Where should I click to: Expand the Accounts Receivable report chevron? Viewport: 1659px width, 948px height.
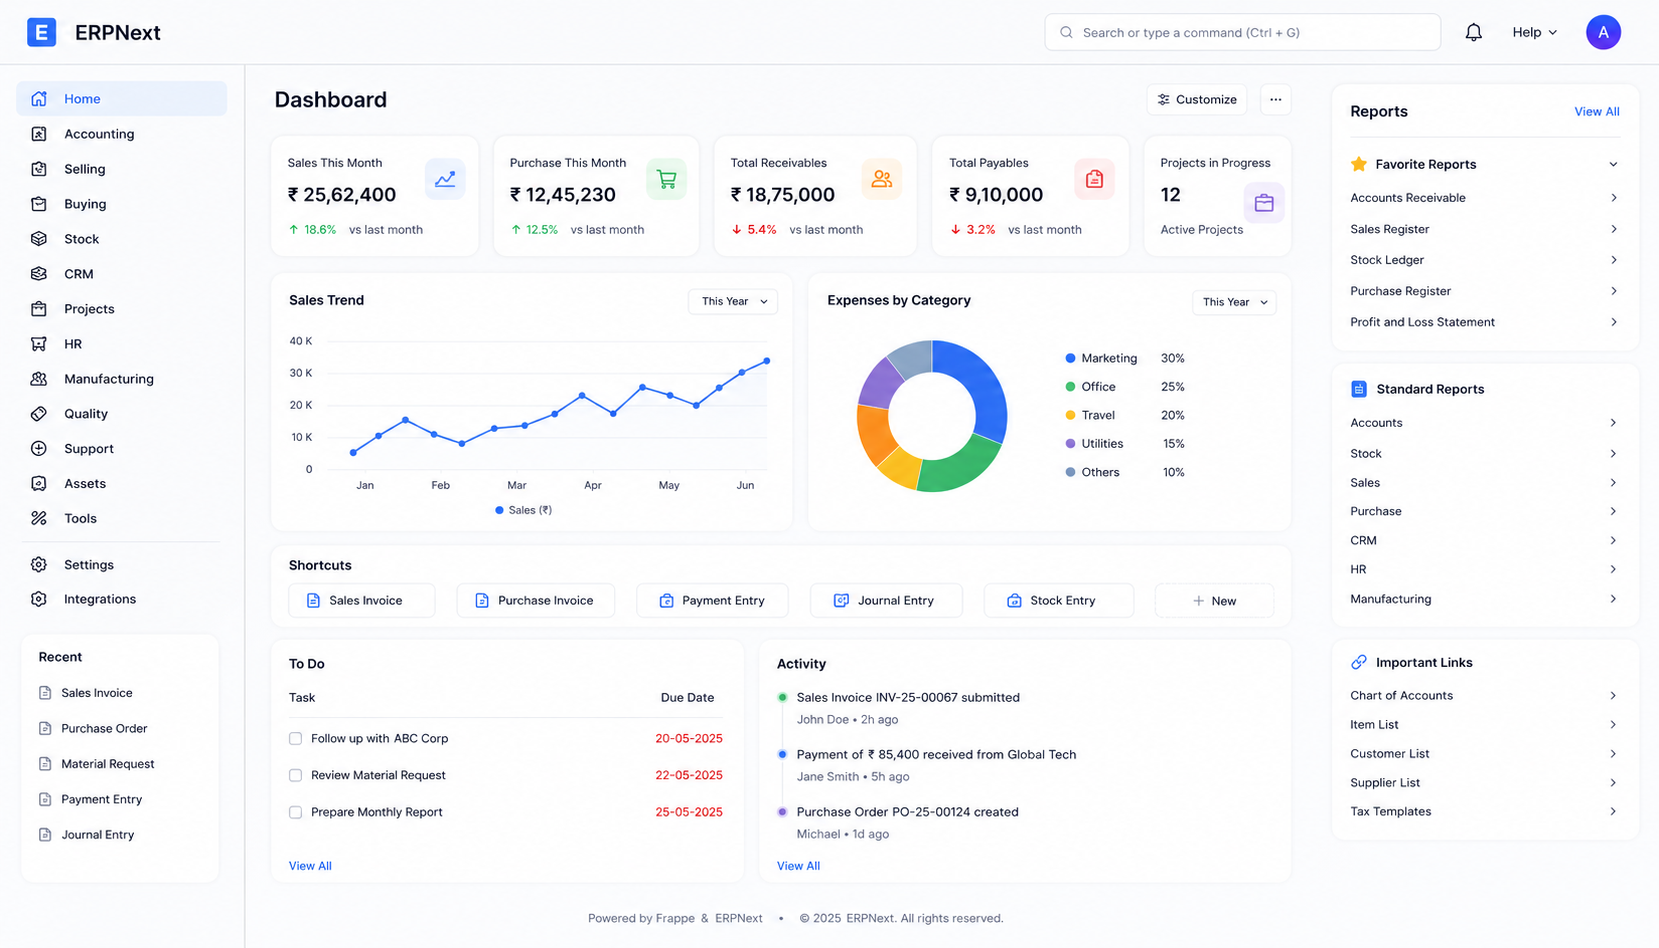coord(1613,198)
